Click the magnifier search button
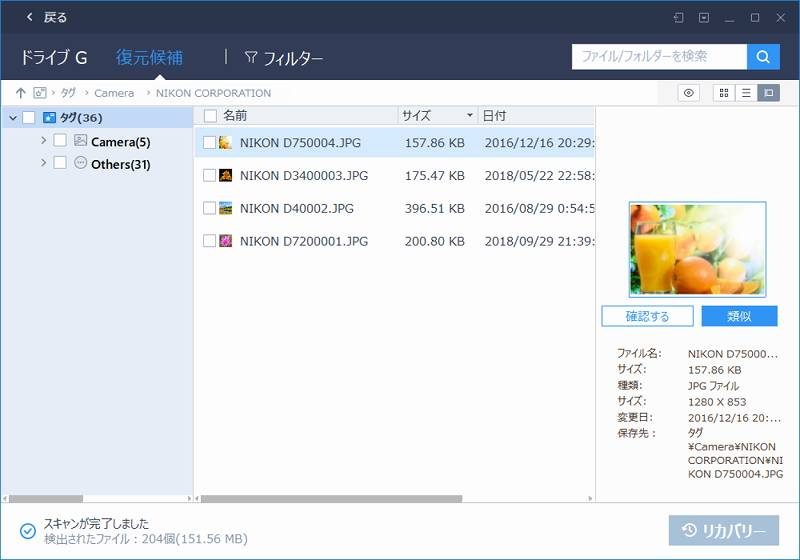This screenshot has height=560, width=800. pyautogui.click(x=763, y=57)
